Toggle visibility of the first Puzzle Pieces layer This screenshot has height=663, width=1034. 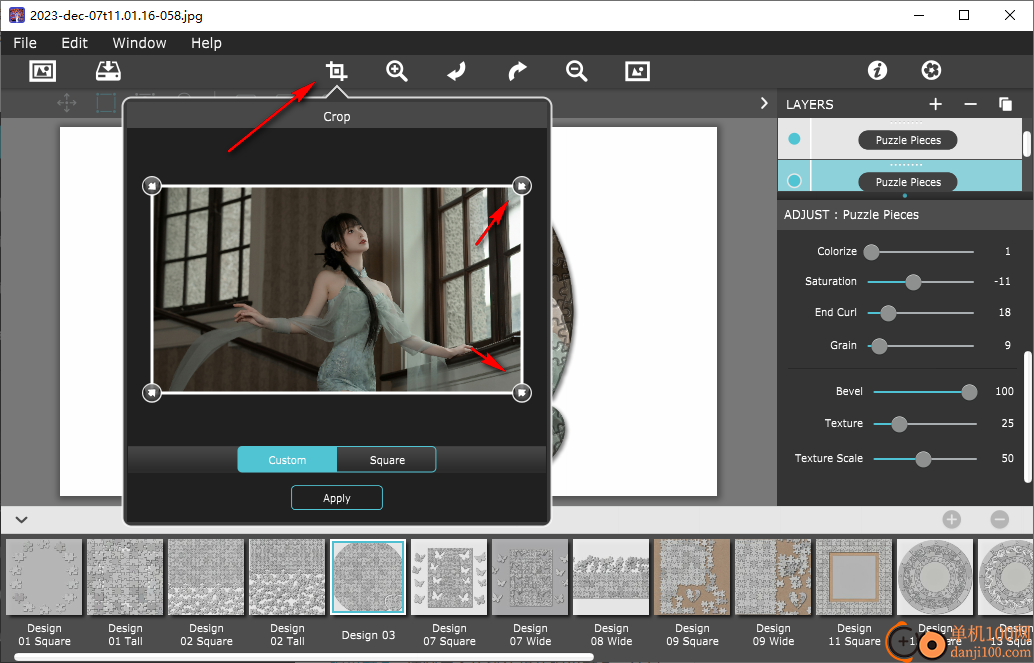(795, 139)
